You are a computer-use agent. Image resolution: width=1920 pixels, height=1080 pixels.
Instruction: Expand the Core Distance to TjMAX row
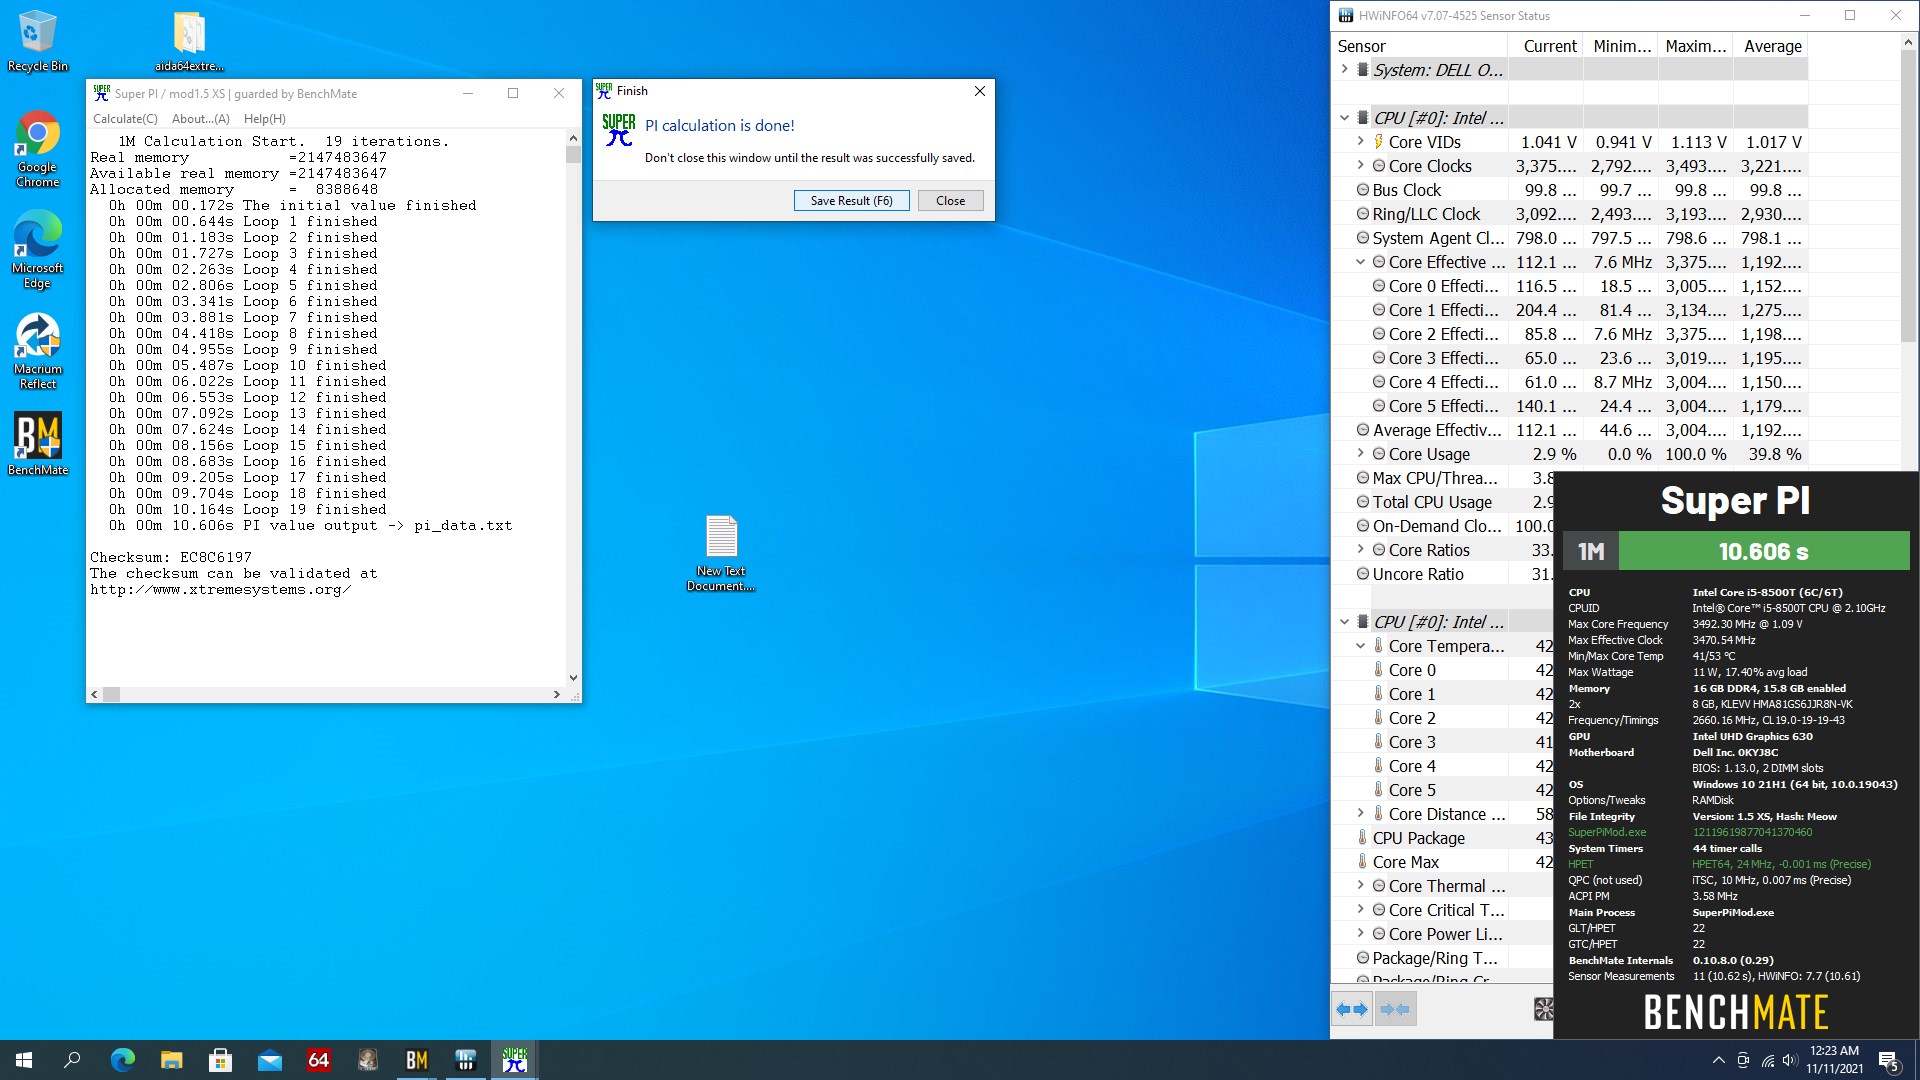[1360, 814]
